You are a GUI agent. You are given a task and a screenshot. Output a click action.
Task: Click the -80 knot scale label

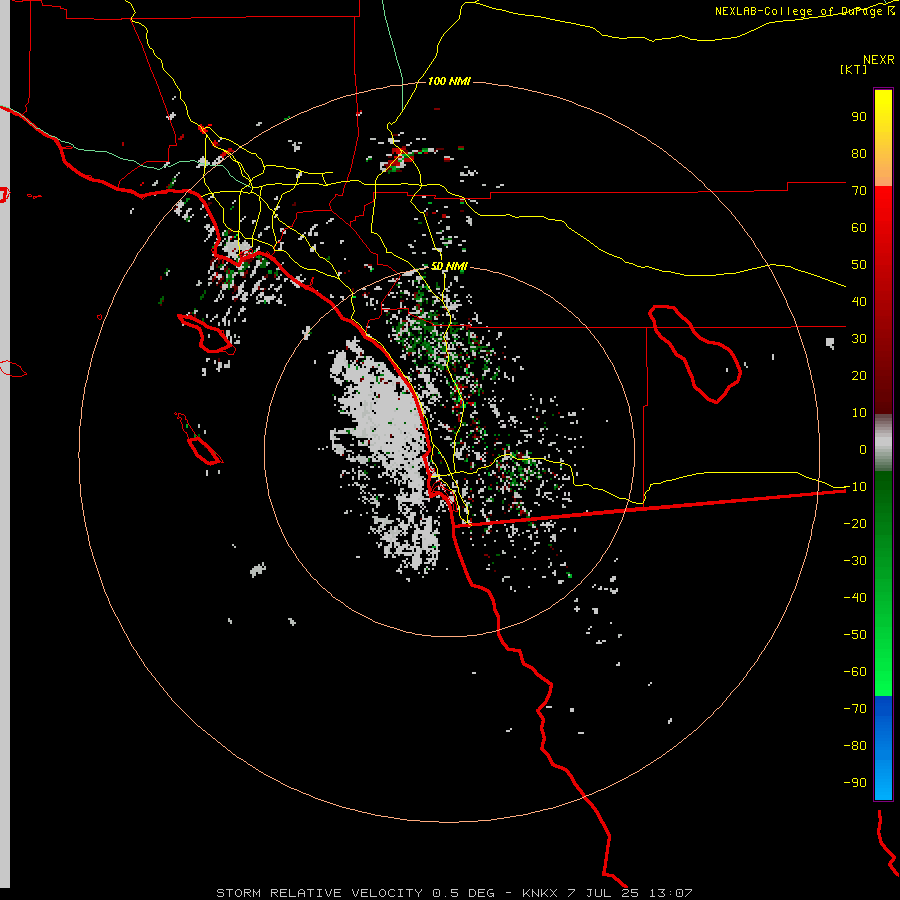click(855, 746)
